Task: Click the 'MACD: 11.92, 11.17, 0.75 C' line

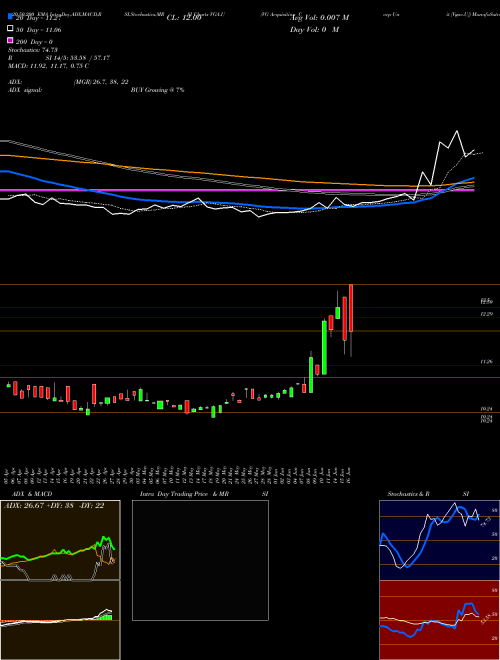Action: tap(48, 66)
